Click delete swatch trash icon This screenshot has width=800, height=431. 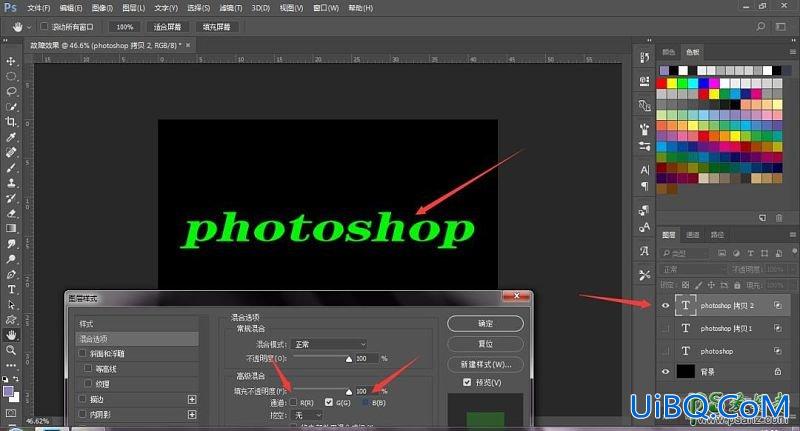779,218
